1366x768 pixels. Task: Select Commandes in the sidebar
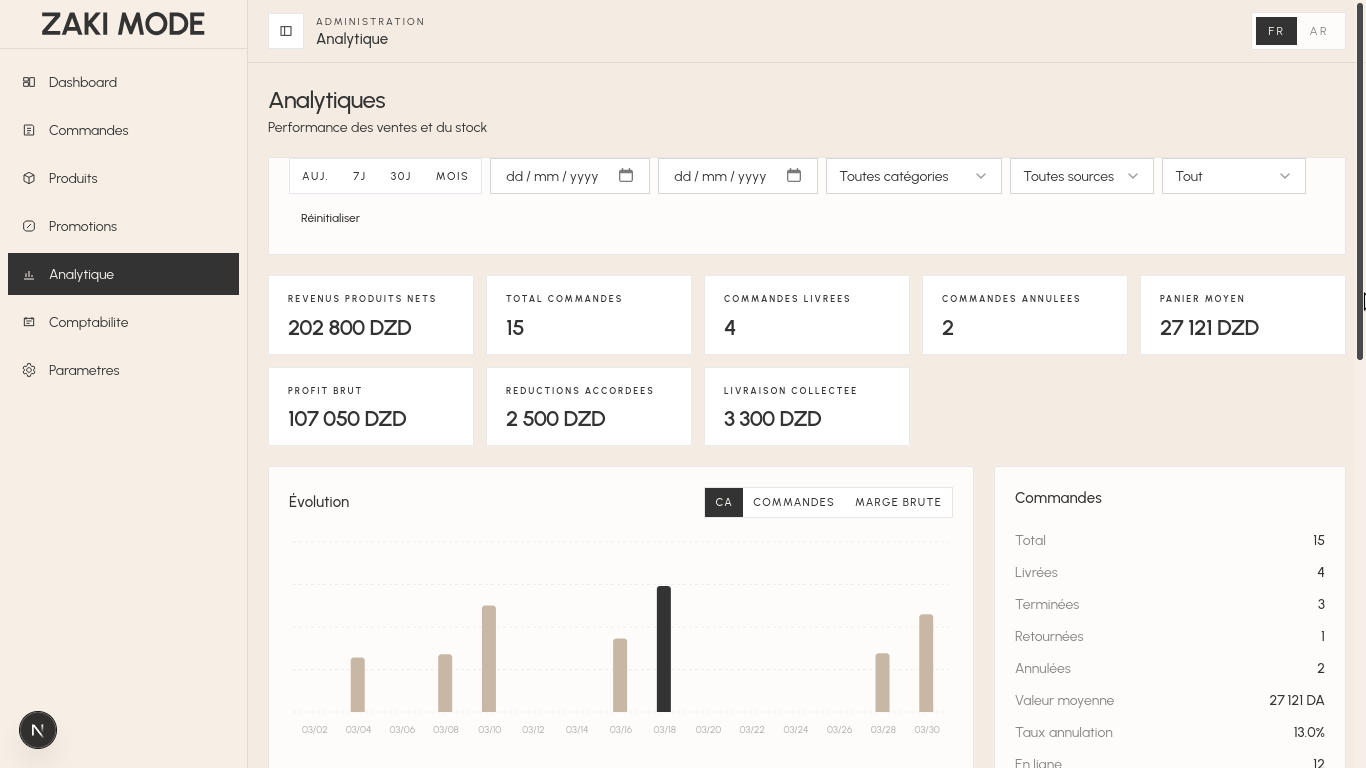pos(88,130)
